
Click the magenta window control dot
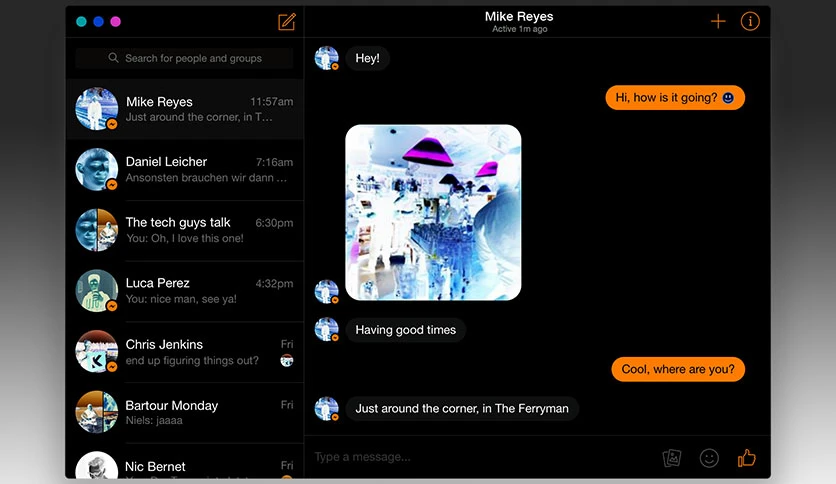point(115,22)
